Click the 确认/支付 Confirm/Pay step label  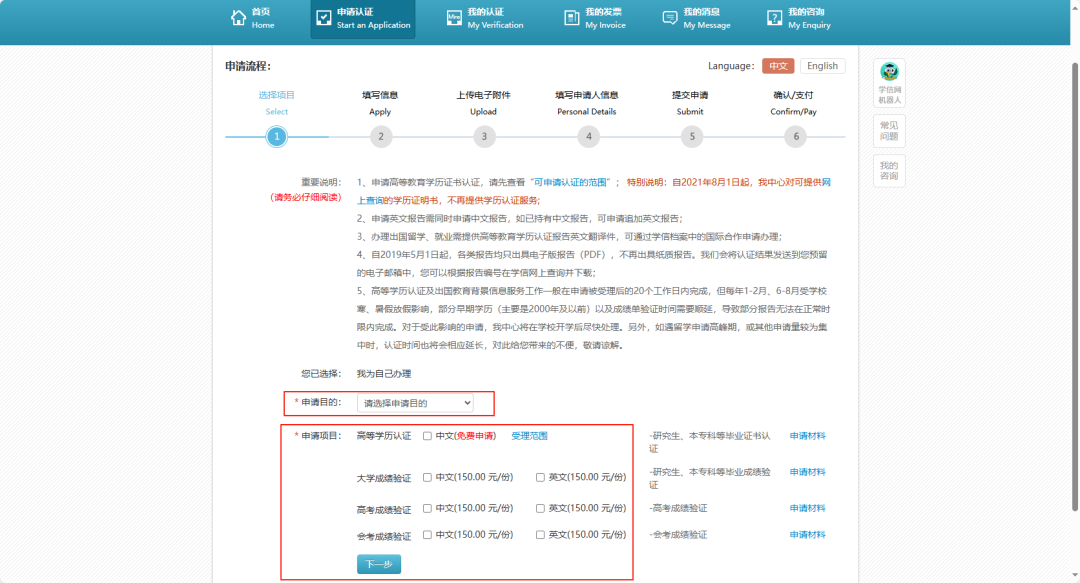click(793, 103)
